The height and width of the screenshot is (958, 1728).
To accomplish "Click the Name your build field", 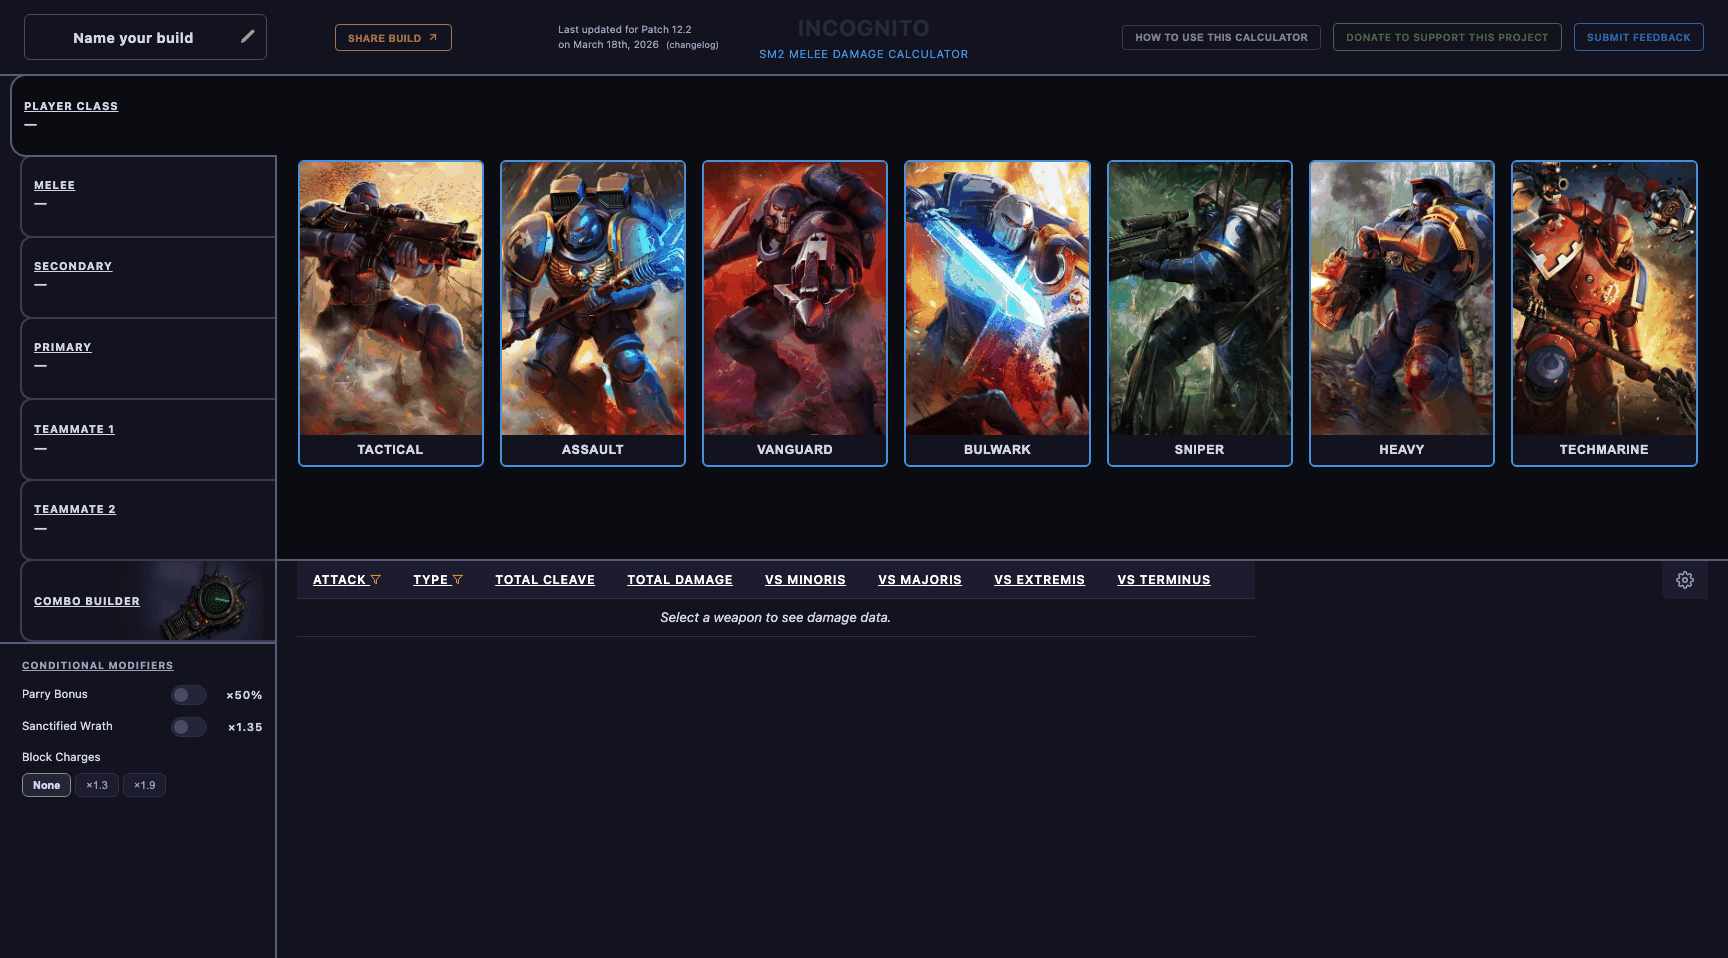I will tap(133, 37).
